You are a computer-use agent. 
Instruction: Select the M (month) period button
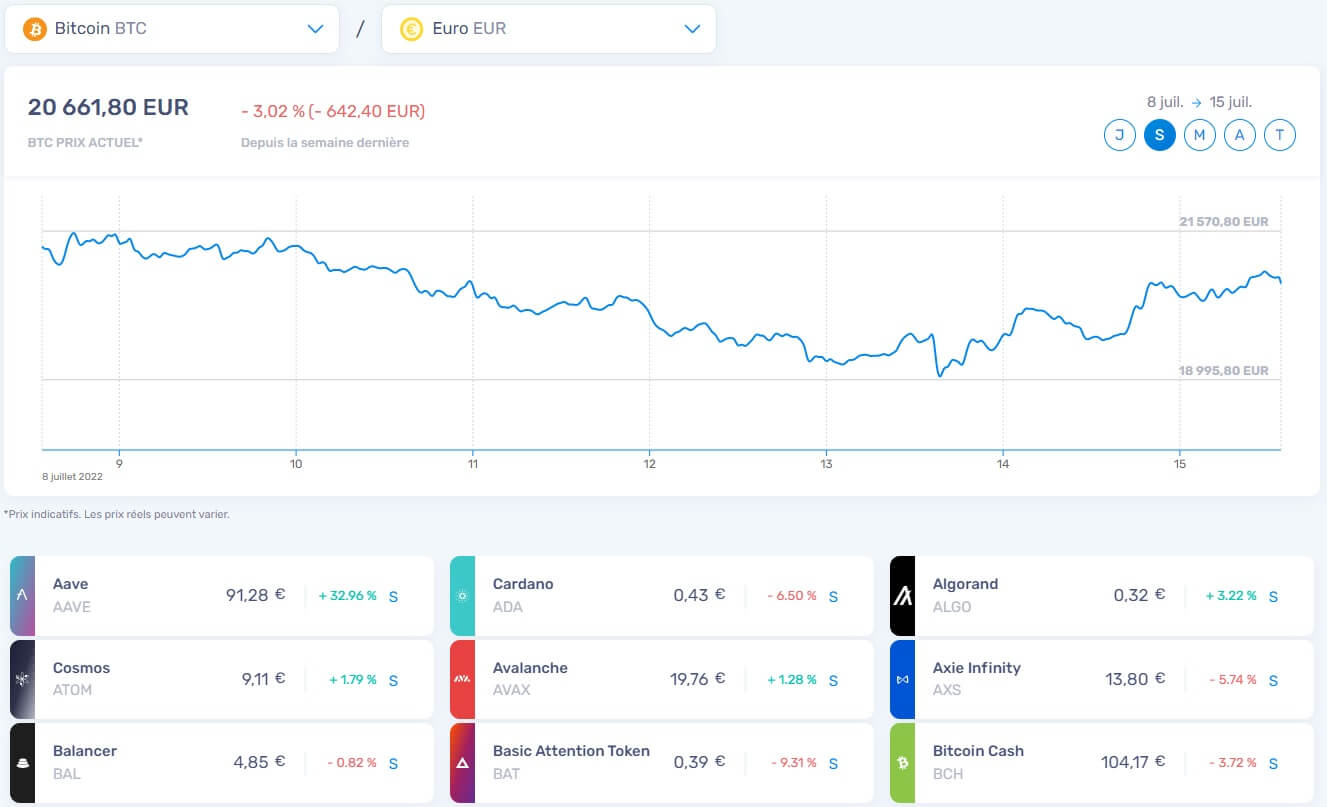(x=1200, y=134)
